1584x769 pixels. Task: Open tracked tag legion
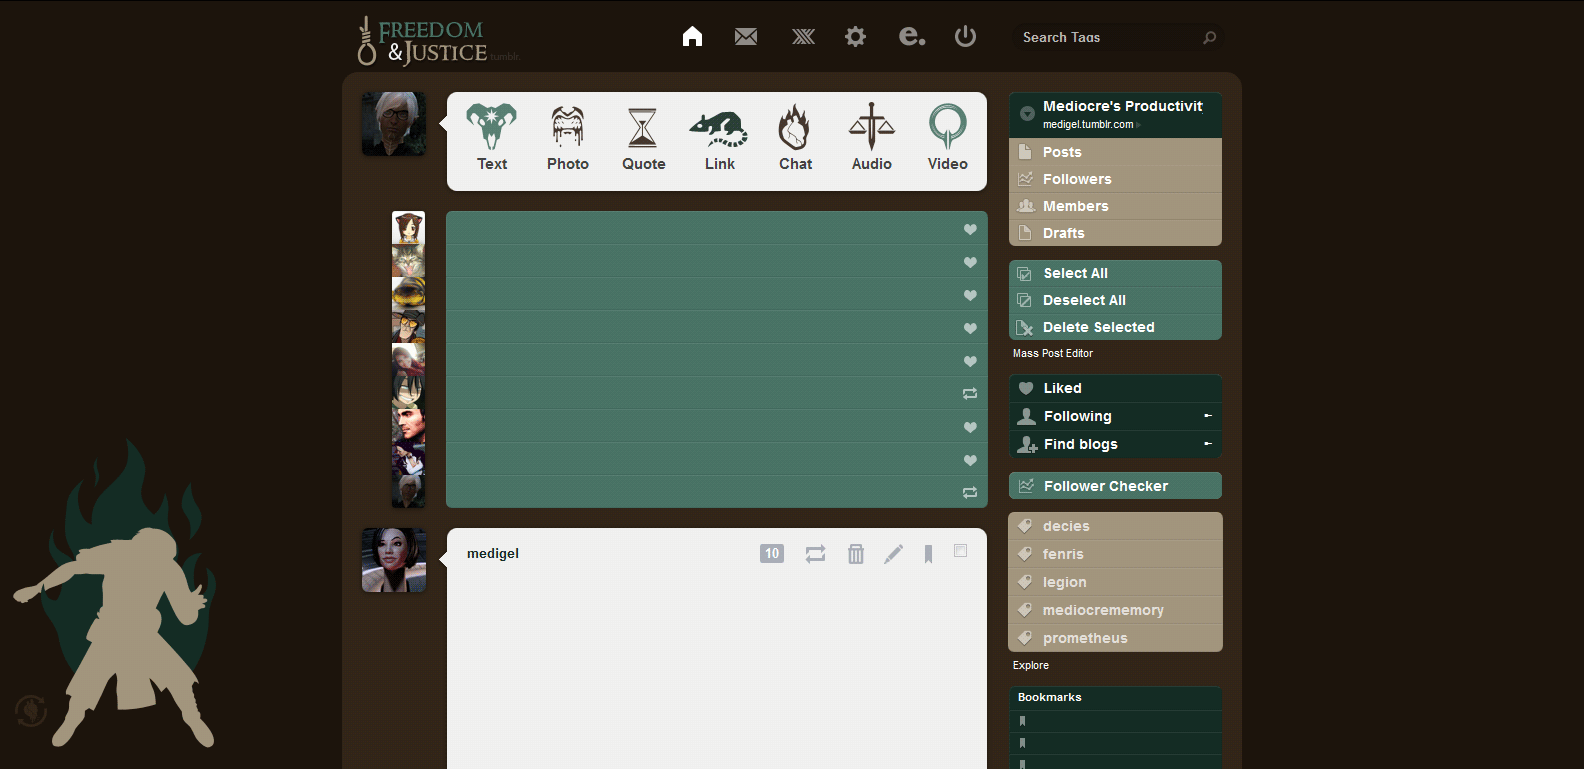[1115, 582]
